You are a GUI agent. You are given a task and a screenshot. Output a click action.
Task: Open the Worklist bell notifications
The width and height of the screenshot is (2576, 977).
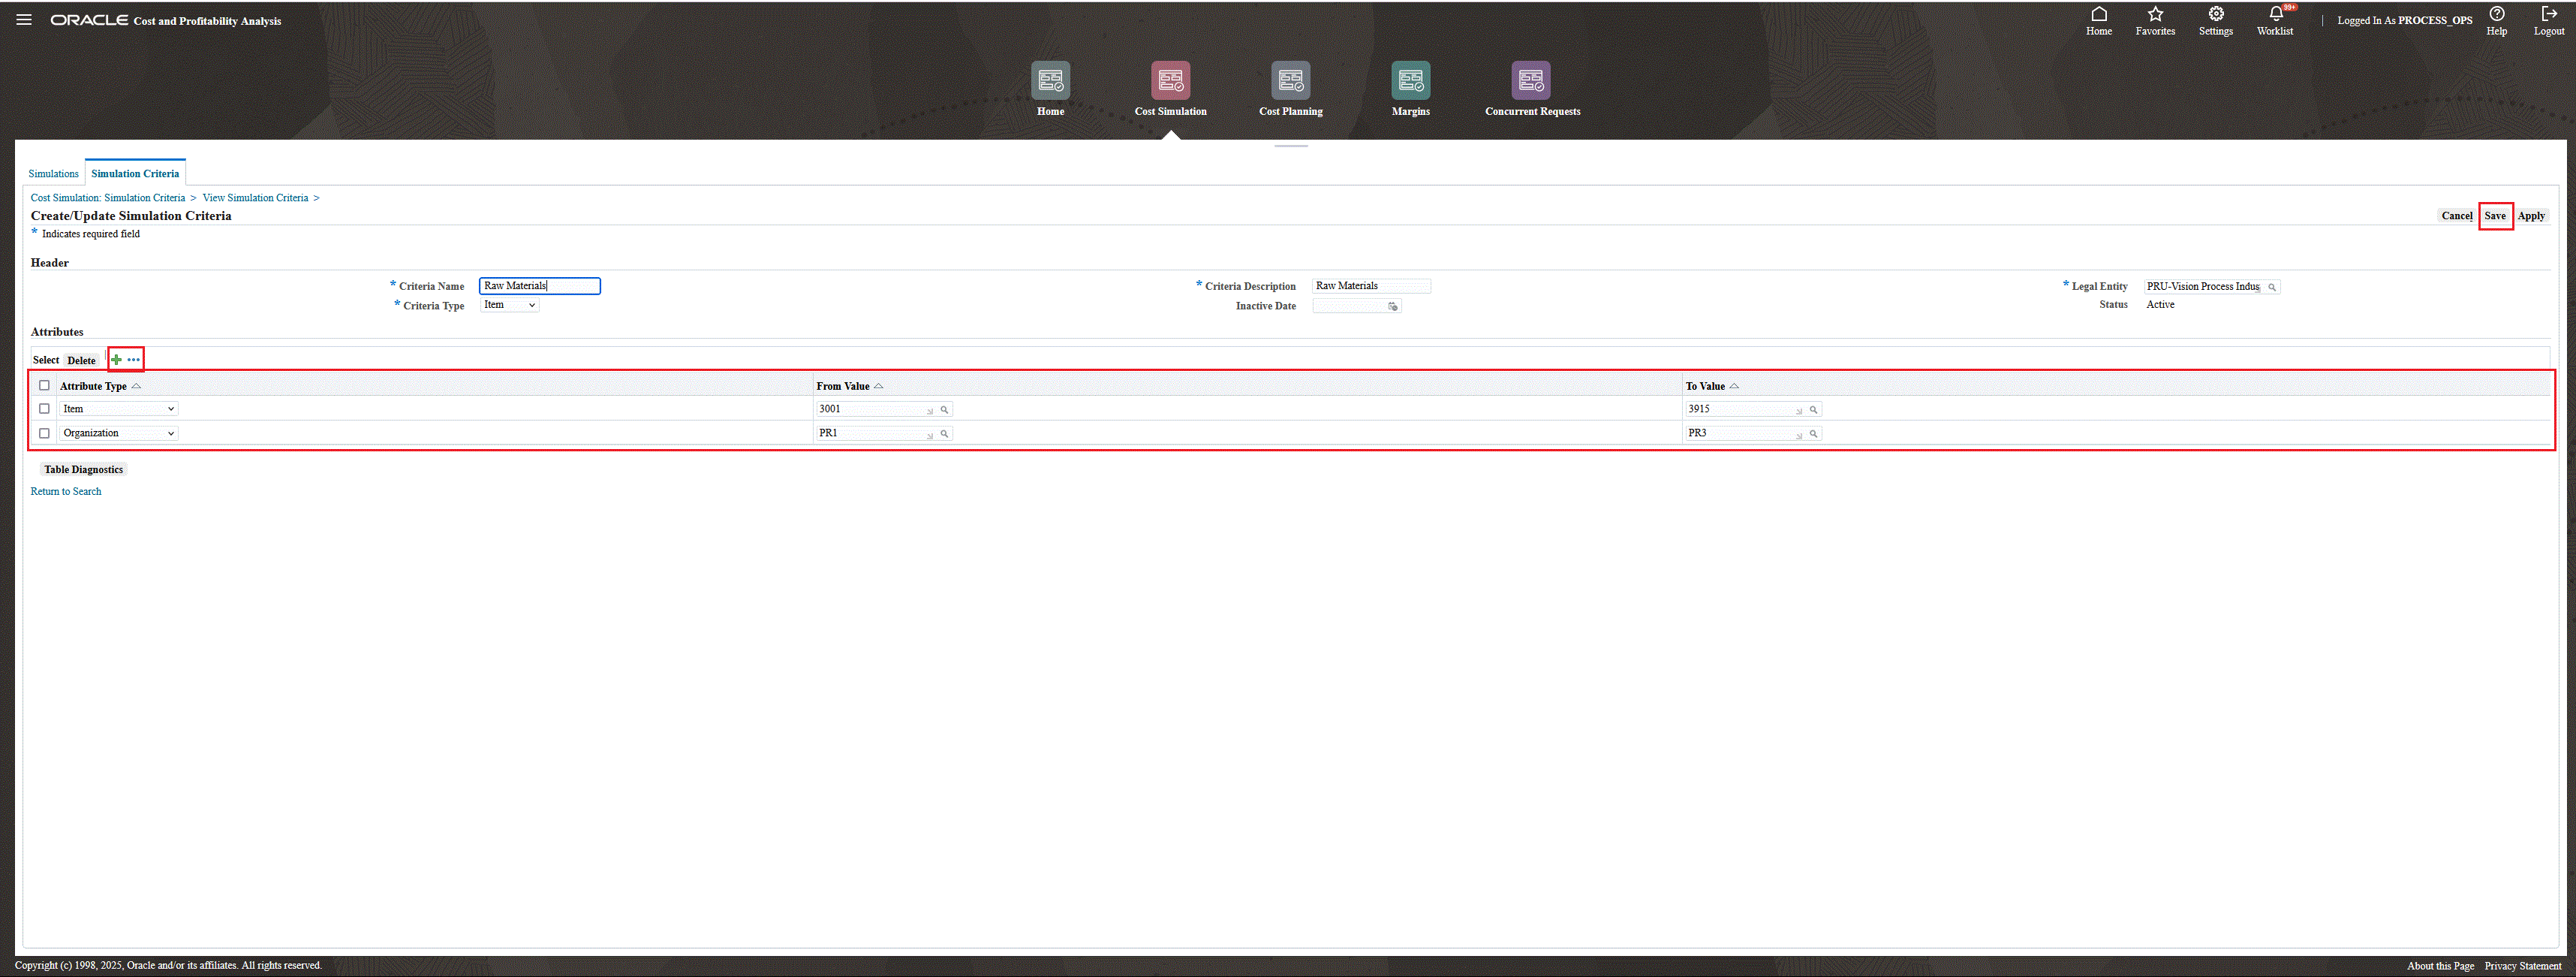[x=2275, y=15]
